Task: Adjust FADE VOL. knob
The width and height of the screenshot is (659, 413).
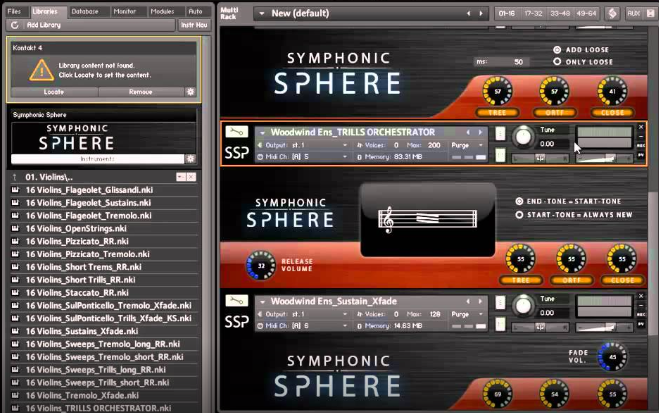Action: pyautogui.click(x=612, y=357)
